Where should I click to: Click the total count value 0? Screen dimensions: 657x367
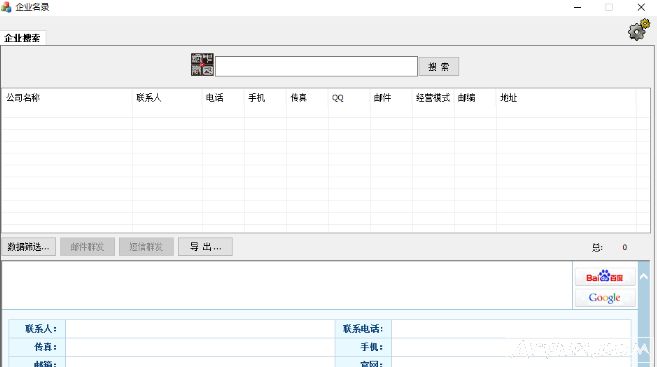[x=625, y=247]
